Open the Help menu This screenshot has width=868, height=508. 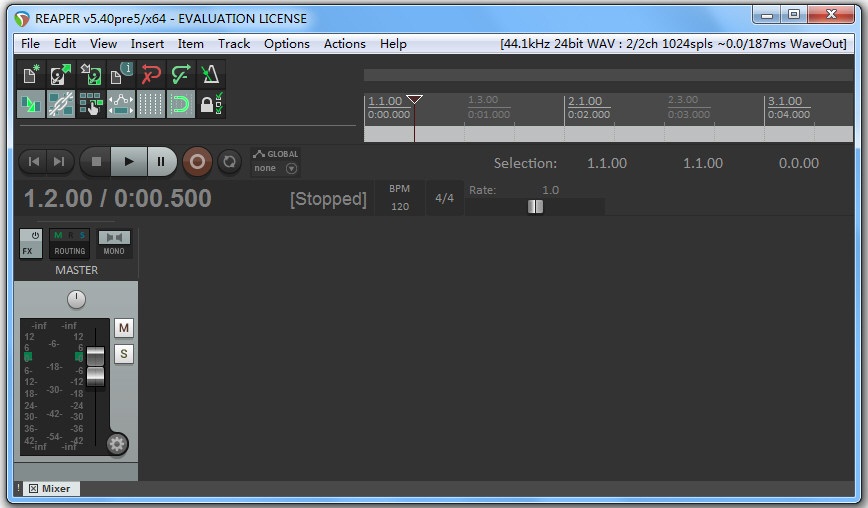393,44
